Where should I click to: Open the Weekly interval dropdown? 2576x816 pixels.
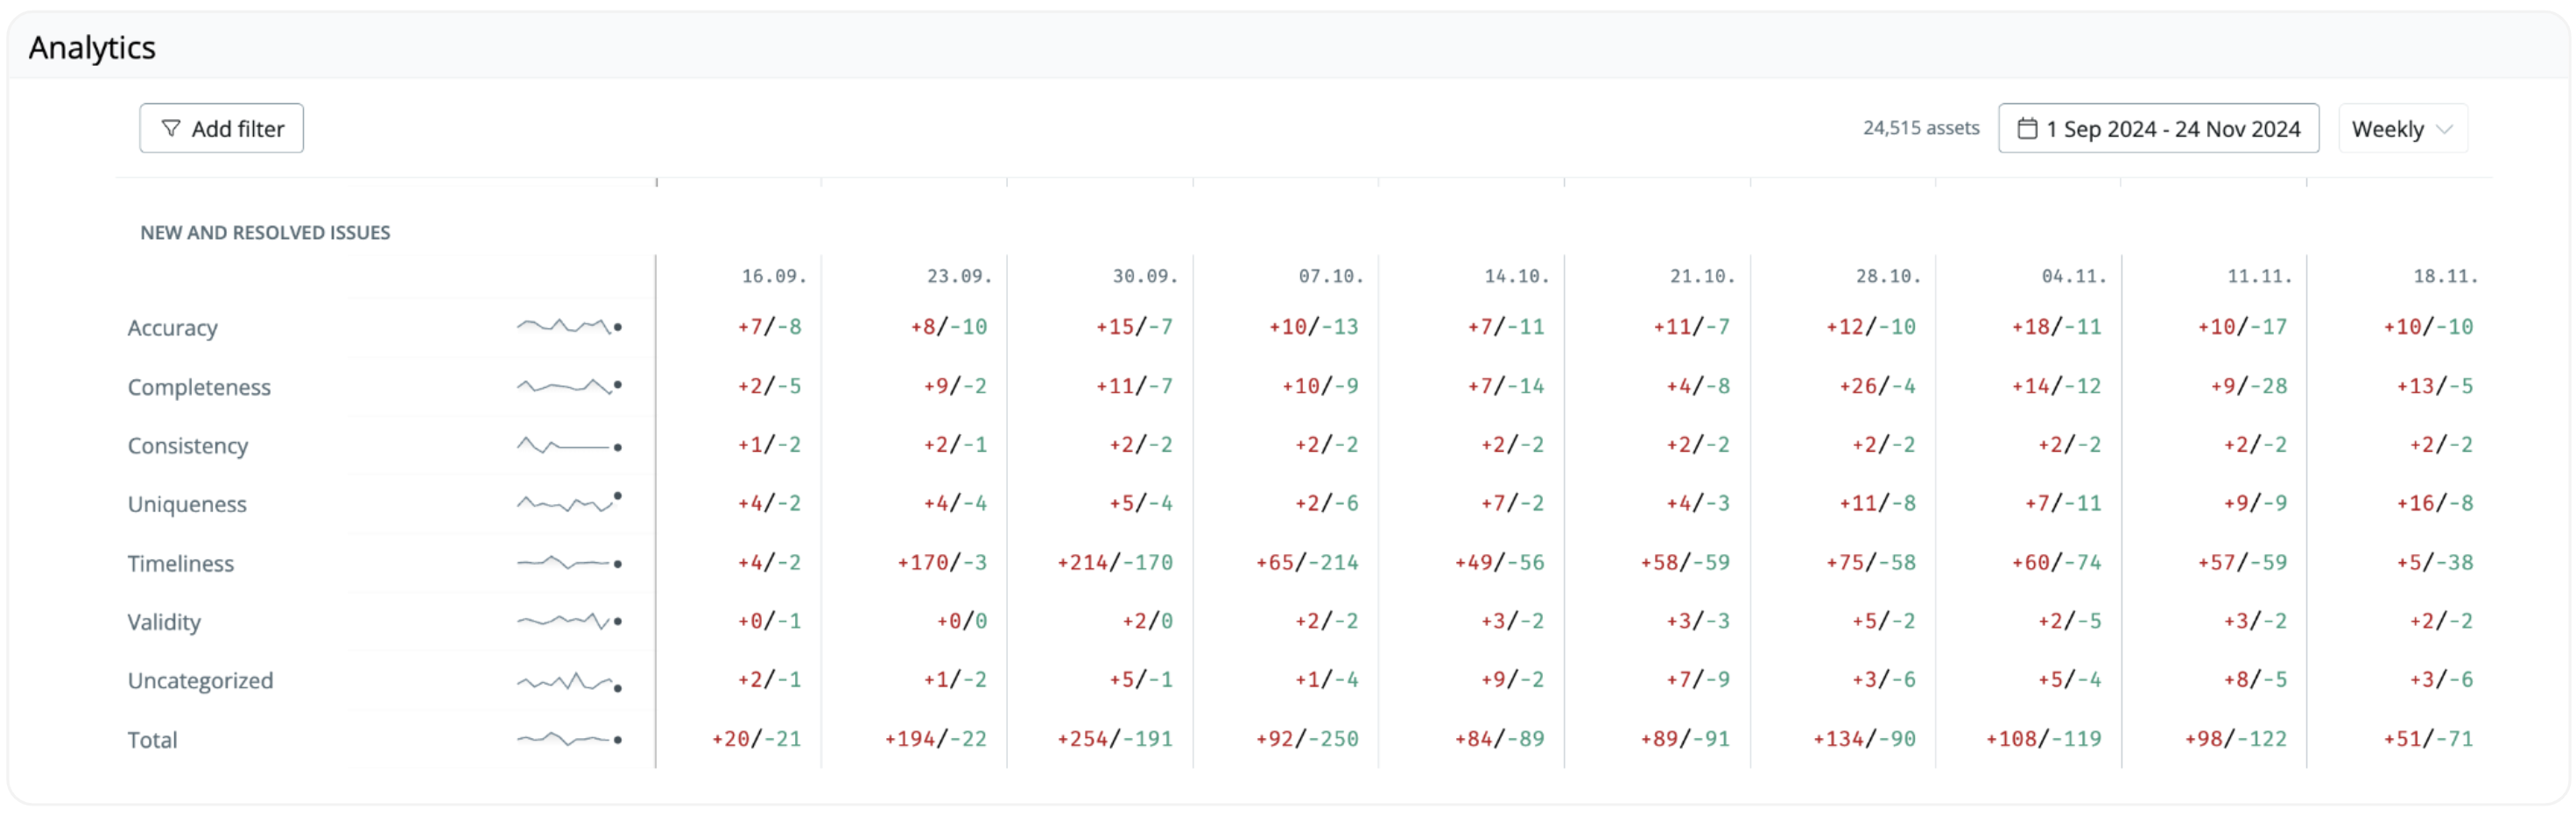[x=2402, y=129]
